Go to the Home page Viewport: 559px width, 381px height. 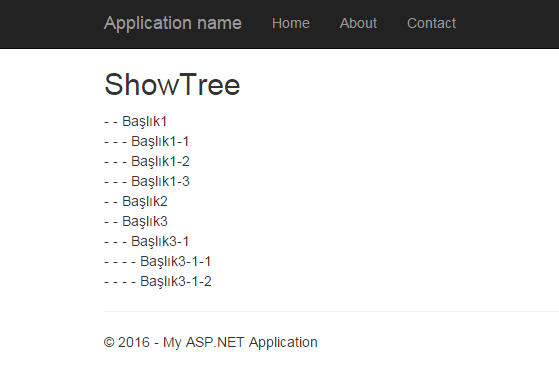click(291, 24)
